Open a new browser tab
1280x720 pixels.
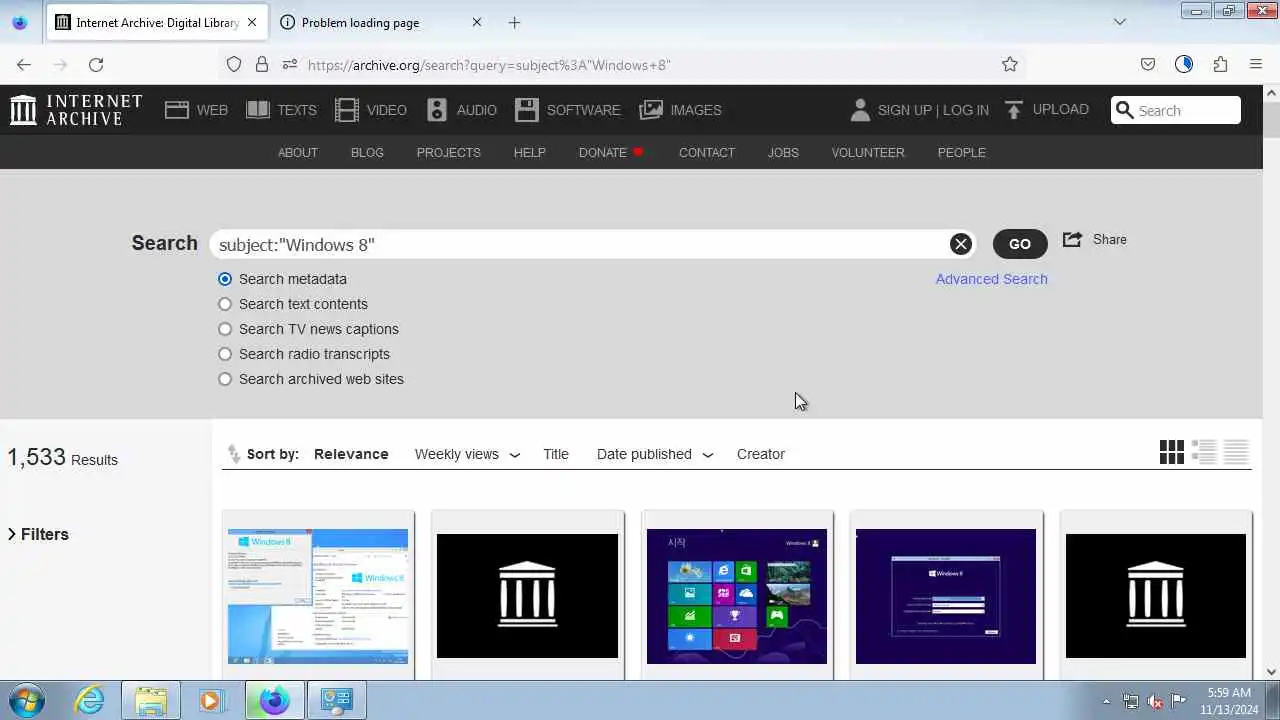point(514,22)
